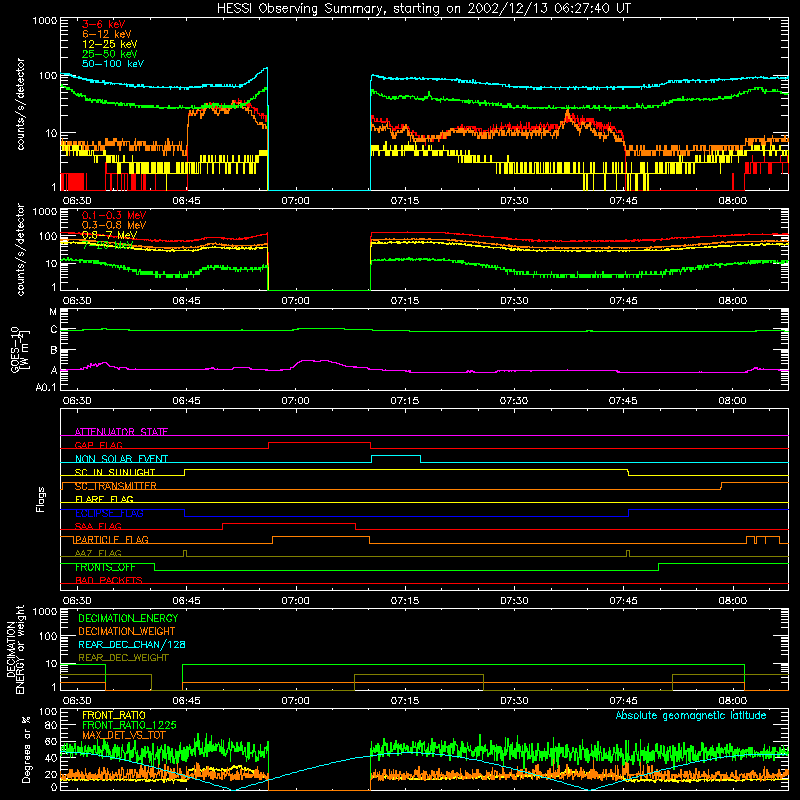Click 07:00 time label under keV panel
Image resolution: width=800 pixels, height=800 pixels.
pyautogui.click(x=295, y=201)
